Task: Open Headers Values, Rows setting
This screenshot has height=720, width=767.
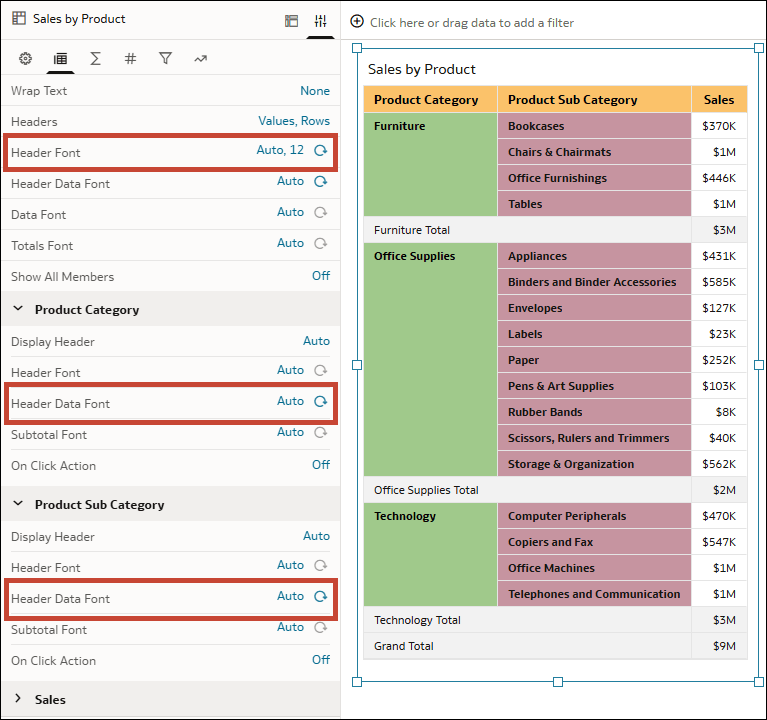Action: pyautogui.click(x=293, y=121)
